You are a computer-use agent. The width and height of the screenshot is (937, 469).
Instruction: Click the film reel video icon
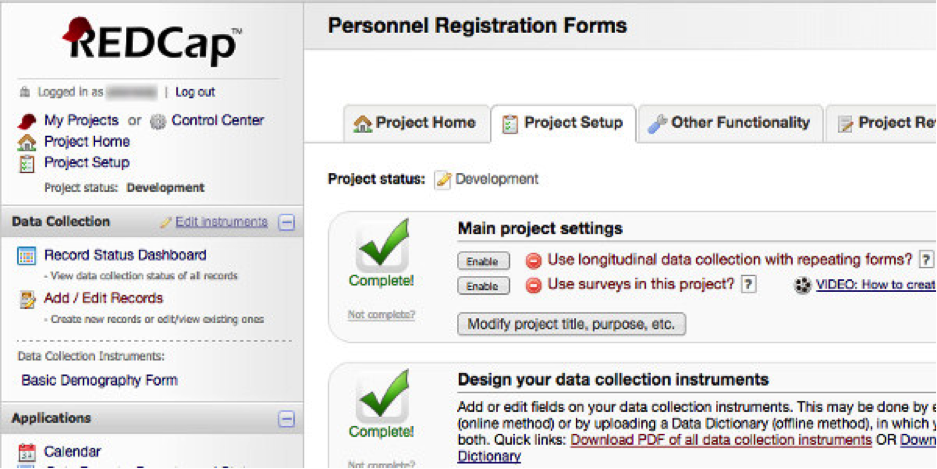[x=803, y=285]
